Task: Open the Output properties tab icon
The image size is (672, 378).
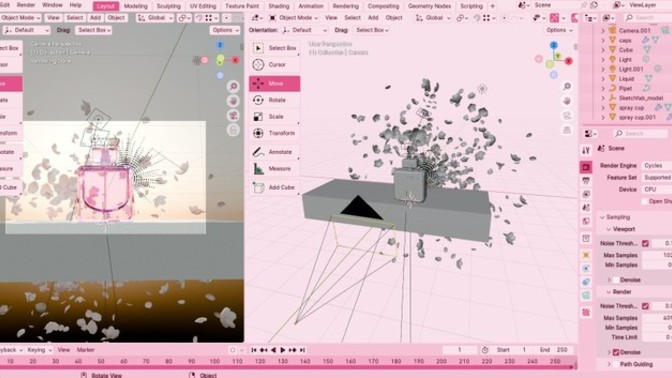Action: click(x=586, y=180)
